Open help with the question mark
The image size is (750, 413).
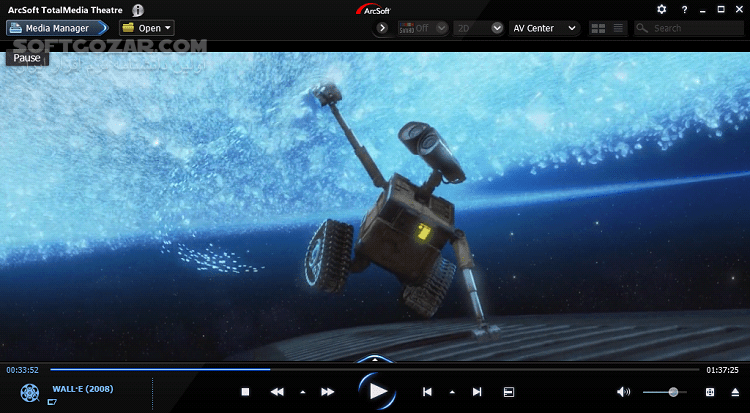(x=682, y=9)
